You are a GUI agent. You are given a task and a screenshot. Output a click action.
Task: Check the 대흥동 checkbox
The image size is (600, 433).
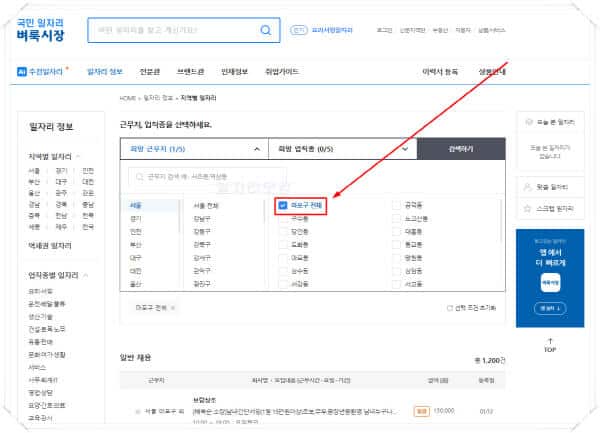pyautogui.click(x=396, y=232)
